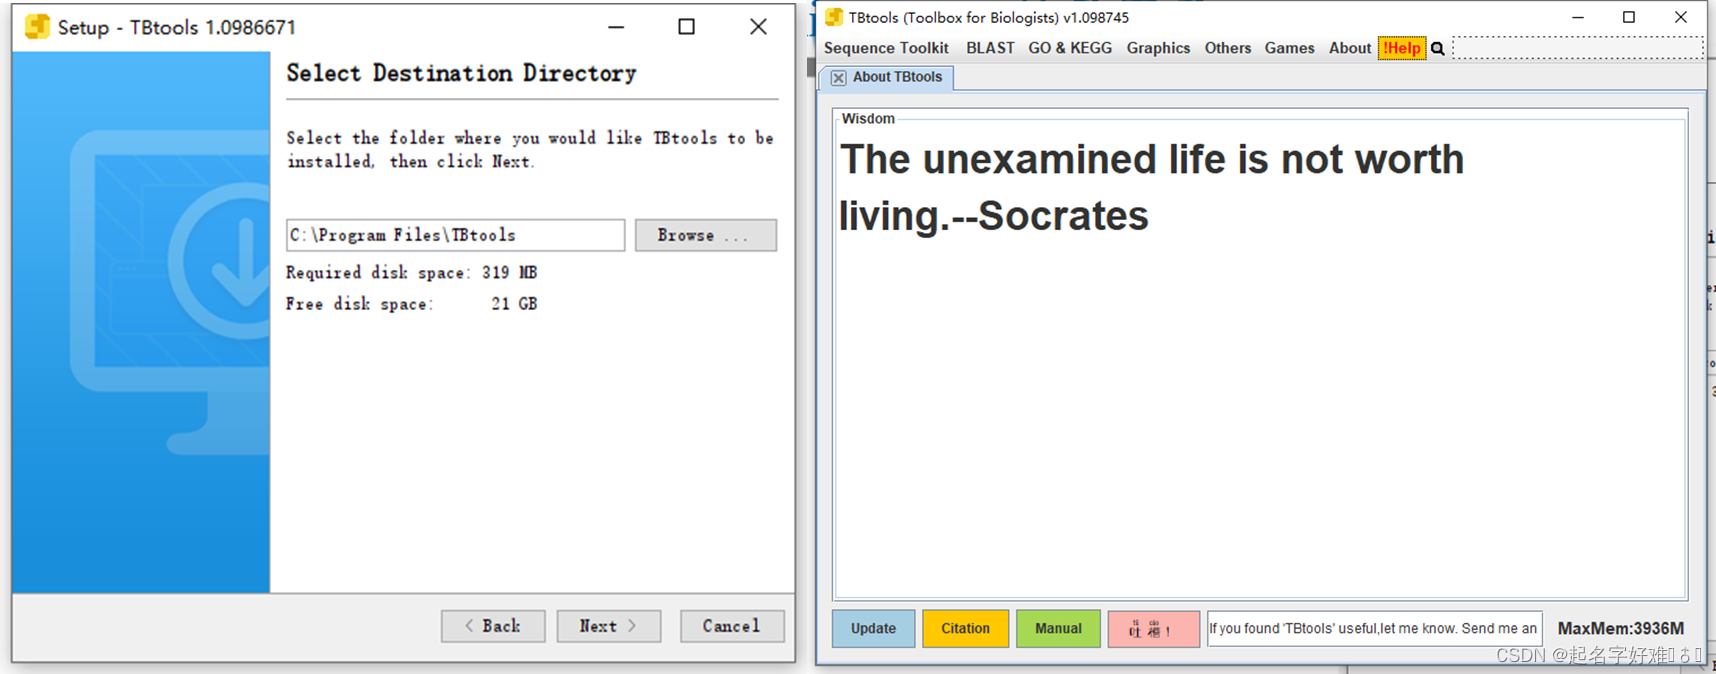Screen dimensions: 1716x674
Task: Maximize the Setup - TBtools window
Action: (686, 27)
